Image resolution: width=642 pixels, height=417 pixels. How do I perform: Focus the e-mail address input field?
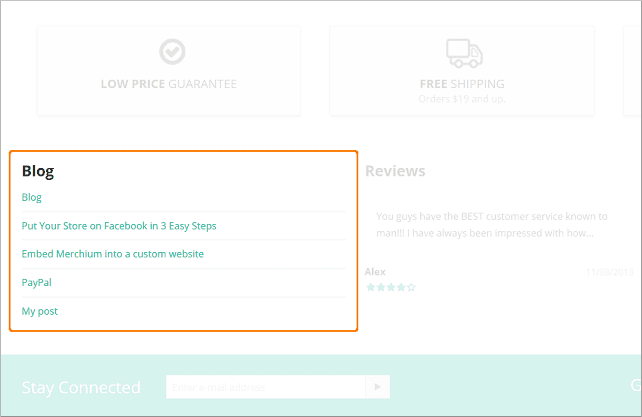point(266,387)
